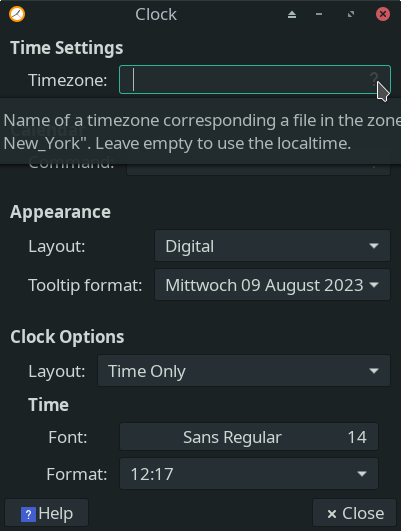Minimize the Clock window
The image size is (401, 531).
(x=319, y=14)
